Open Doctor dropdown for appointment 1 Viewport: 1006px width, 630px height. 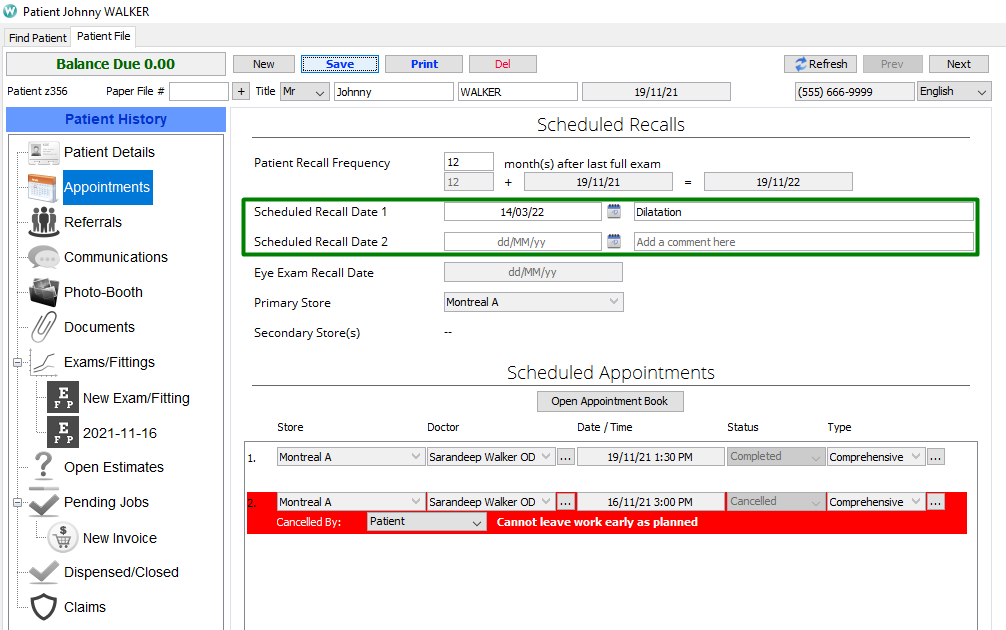[491, 457]
